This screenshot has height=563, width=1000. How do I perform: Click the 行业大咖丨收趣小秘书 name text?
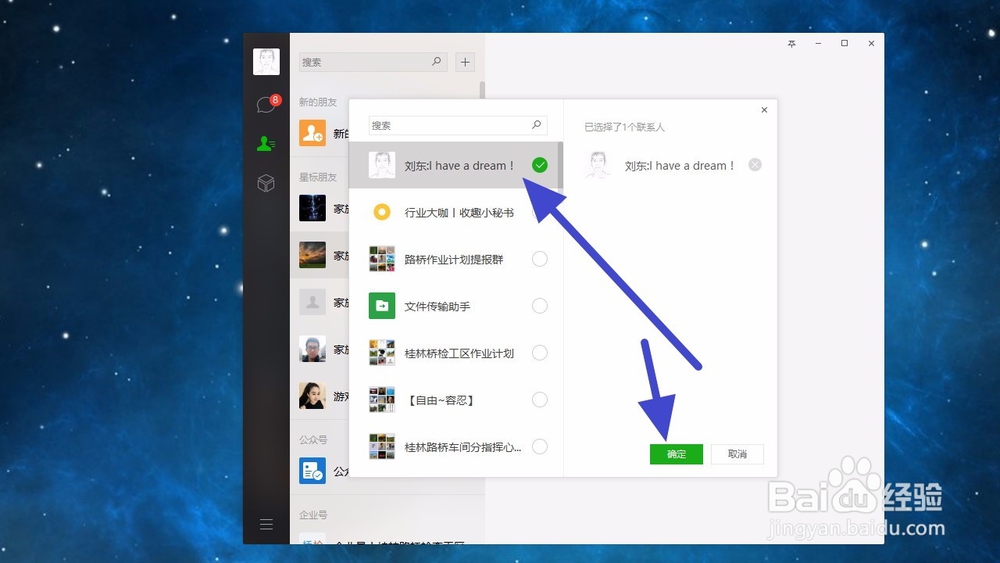[459, 212]
